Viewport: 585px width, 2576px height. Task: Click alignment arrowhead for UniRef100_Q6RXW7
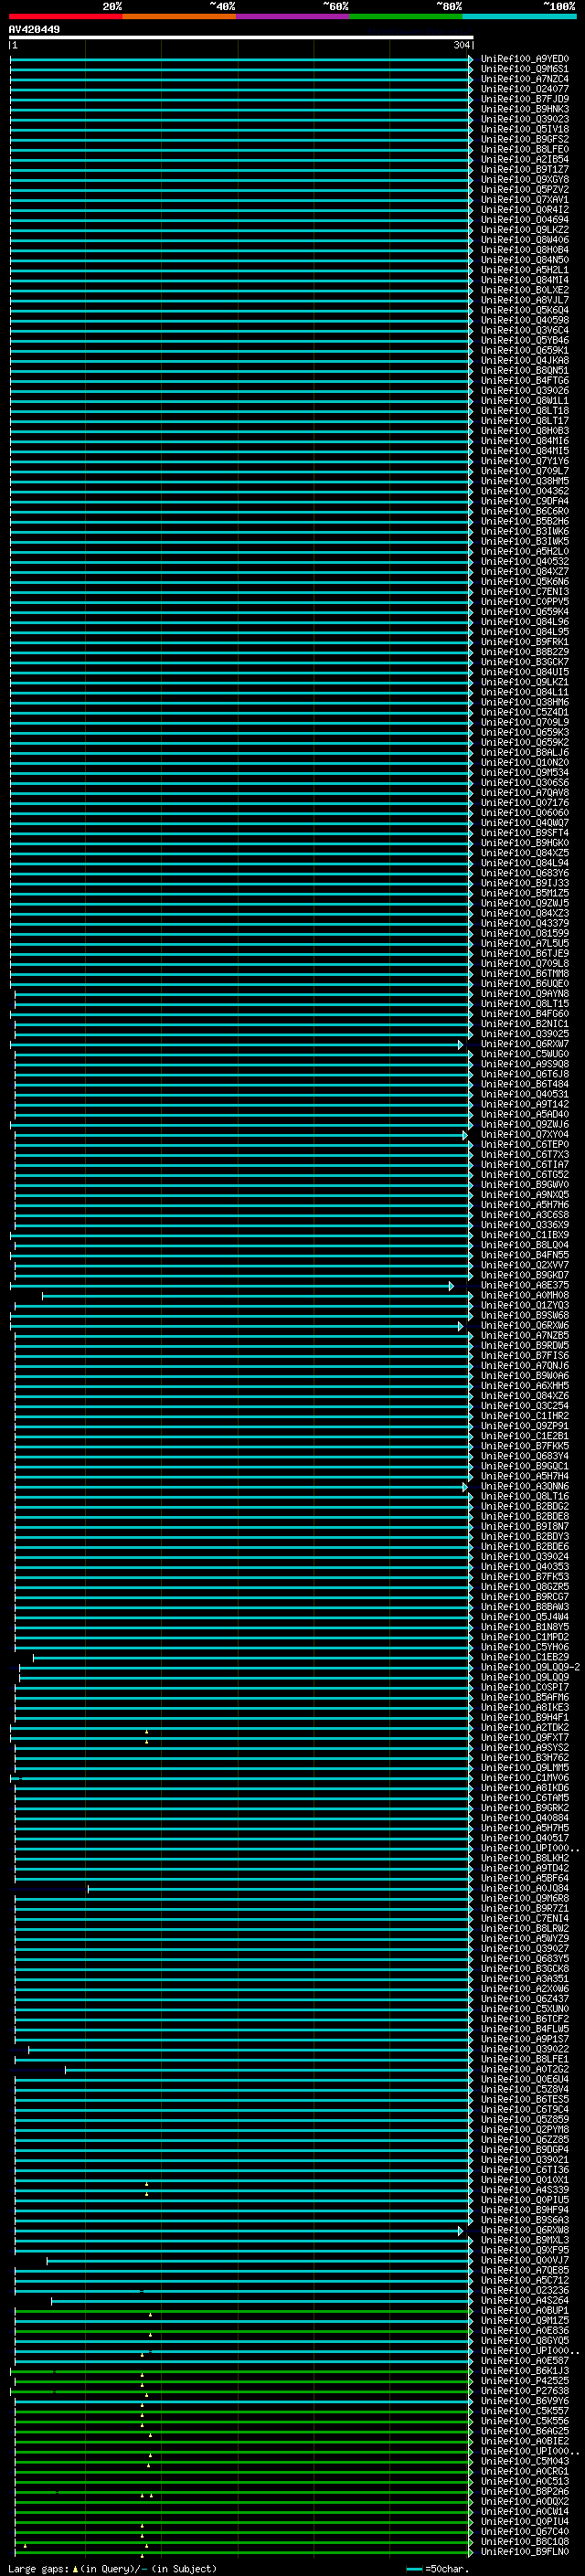pos(461,1044)
